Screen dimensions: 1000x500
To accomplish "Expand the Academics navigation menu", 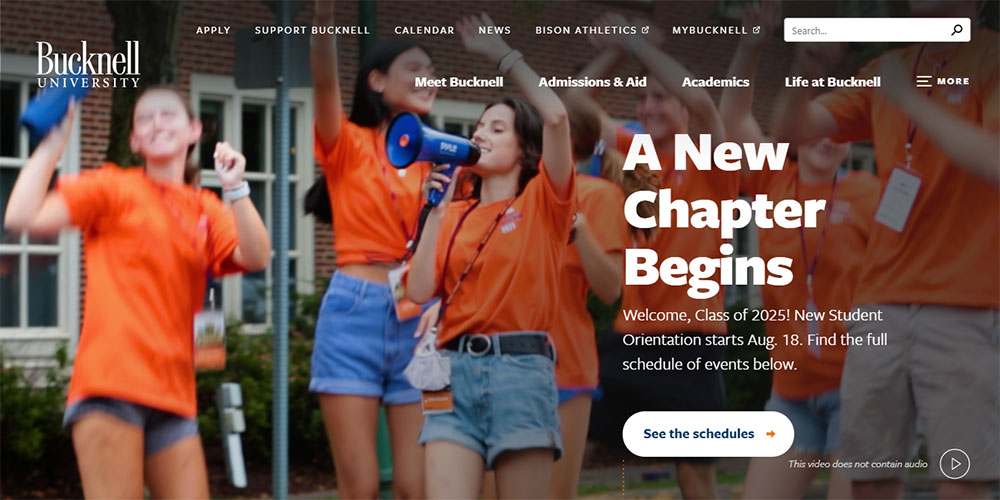I will coord(716,82).
